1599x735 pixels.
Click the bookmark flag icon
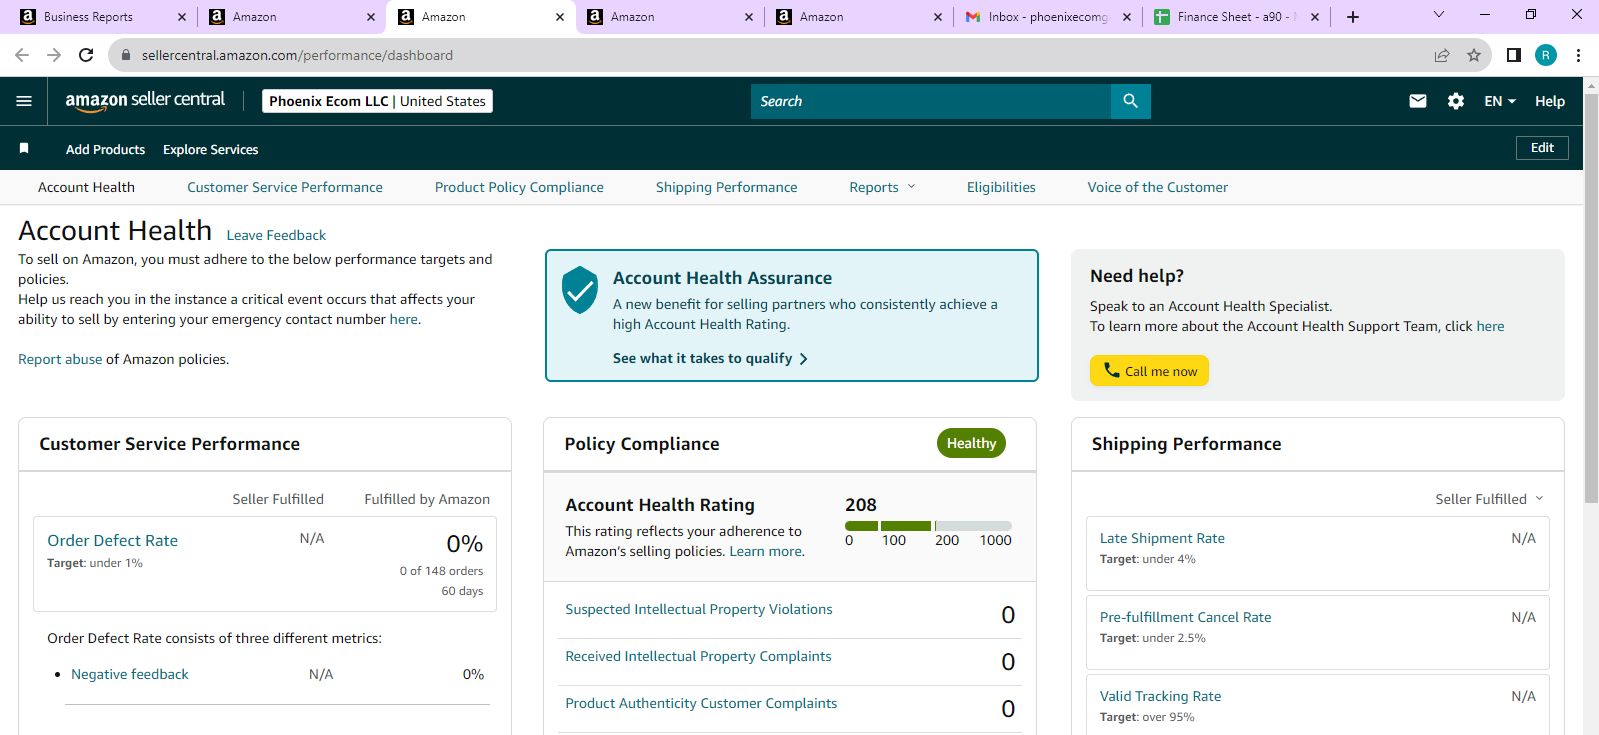tap(24, 148)
